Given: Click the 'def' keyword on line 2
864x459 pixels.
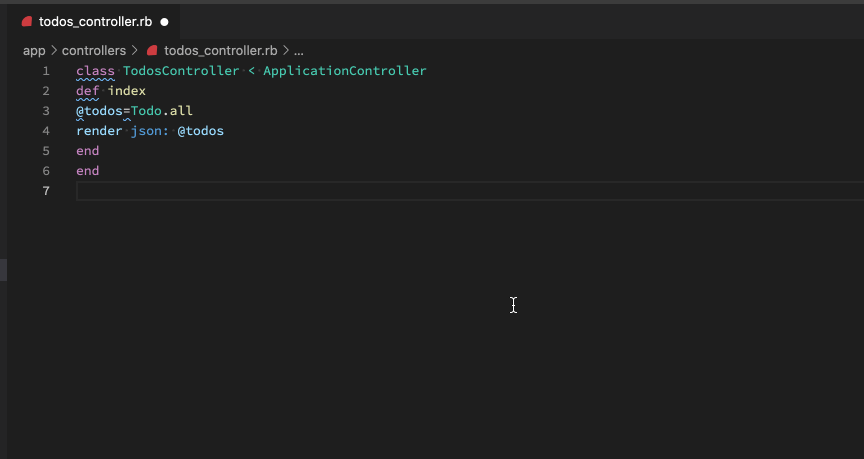Looking at the screenshot, I should [x=88, y=91].
